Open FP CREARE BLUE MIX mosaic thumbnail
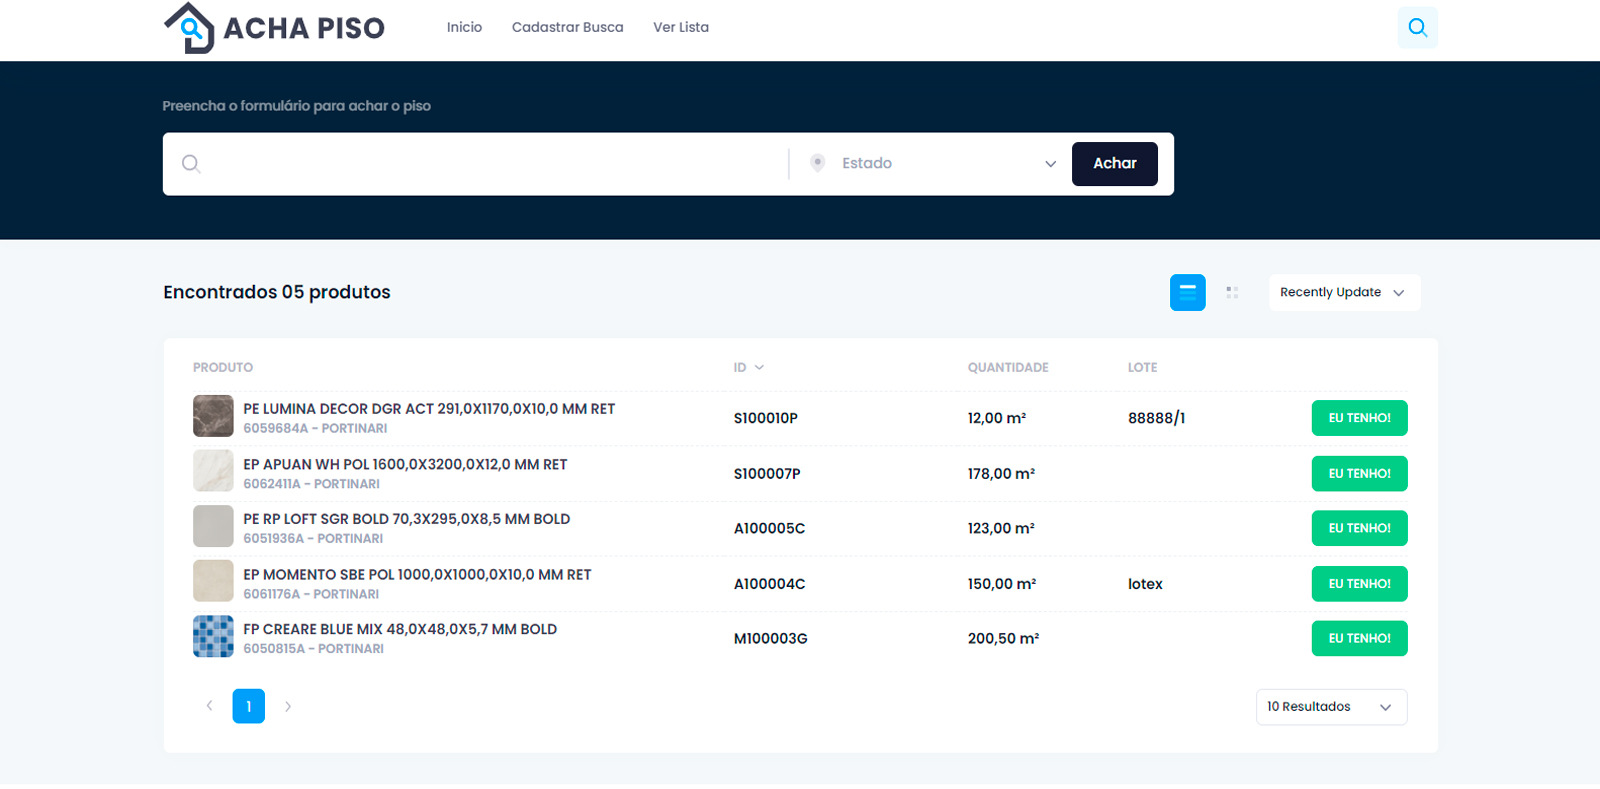The height and width of the screenshot is (789, 1600). click(x=213, y=636)
